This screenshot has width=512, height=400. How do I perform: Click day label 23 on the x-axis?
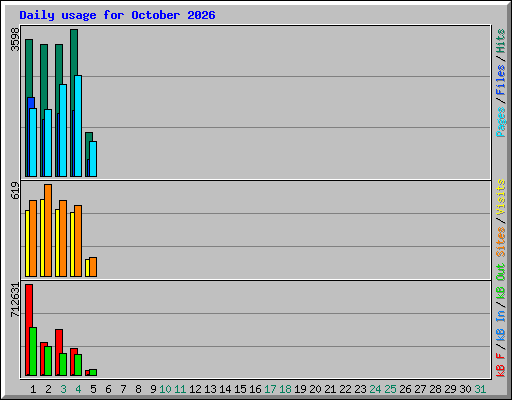coord(360,389)
